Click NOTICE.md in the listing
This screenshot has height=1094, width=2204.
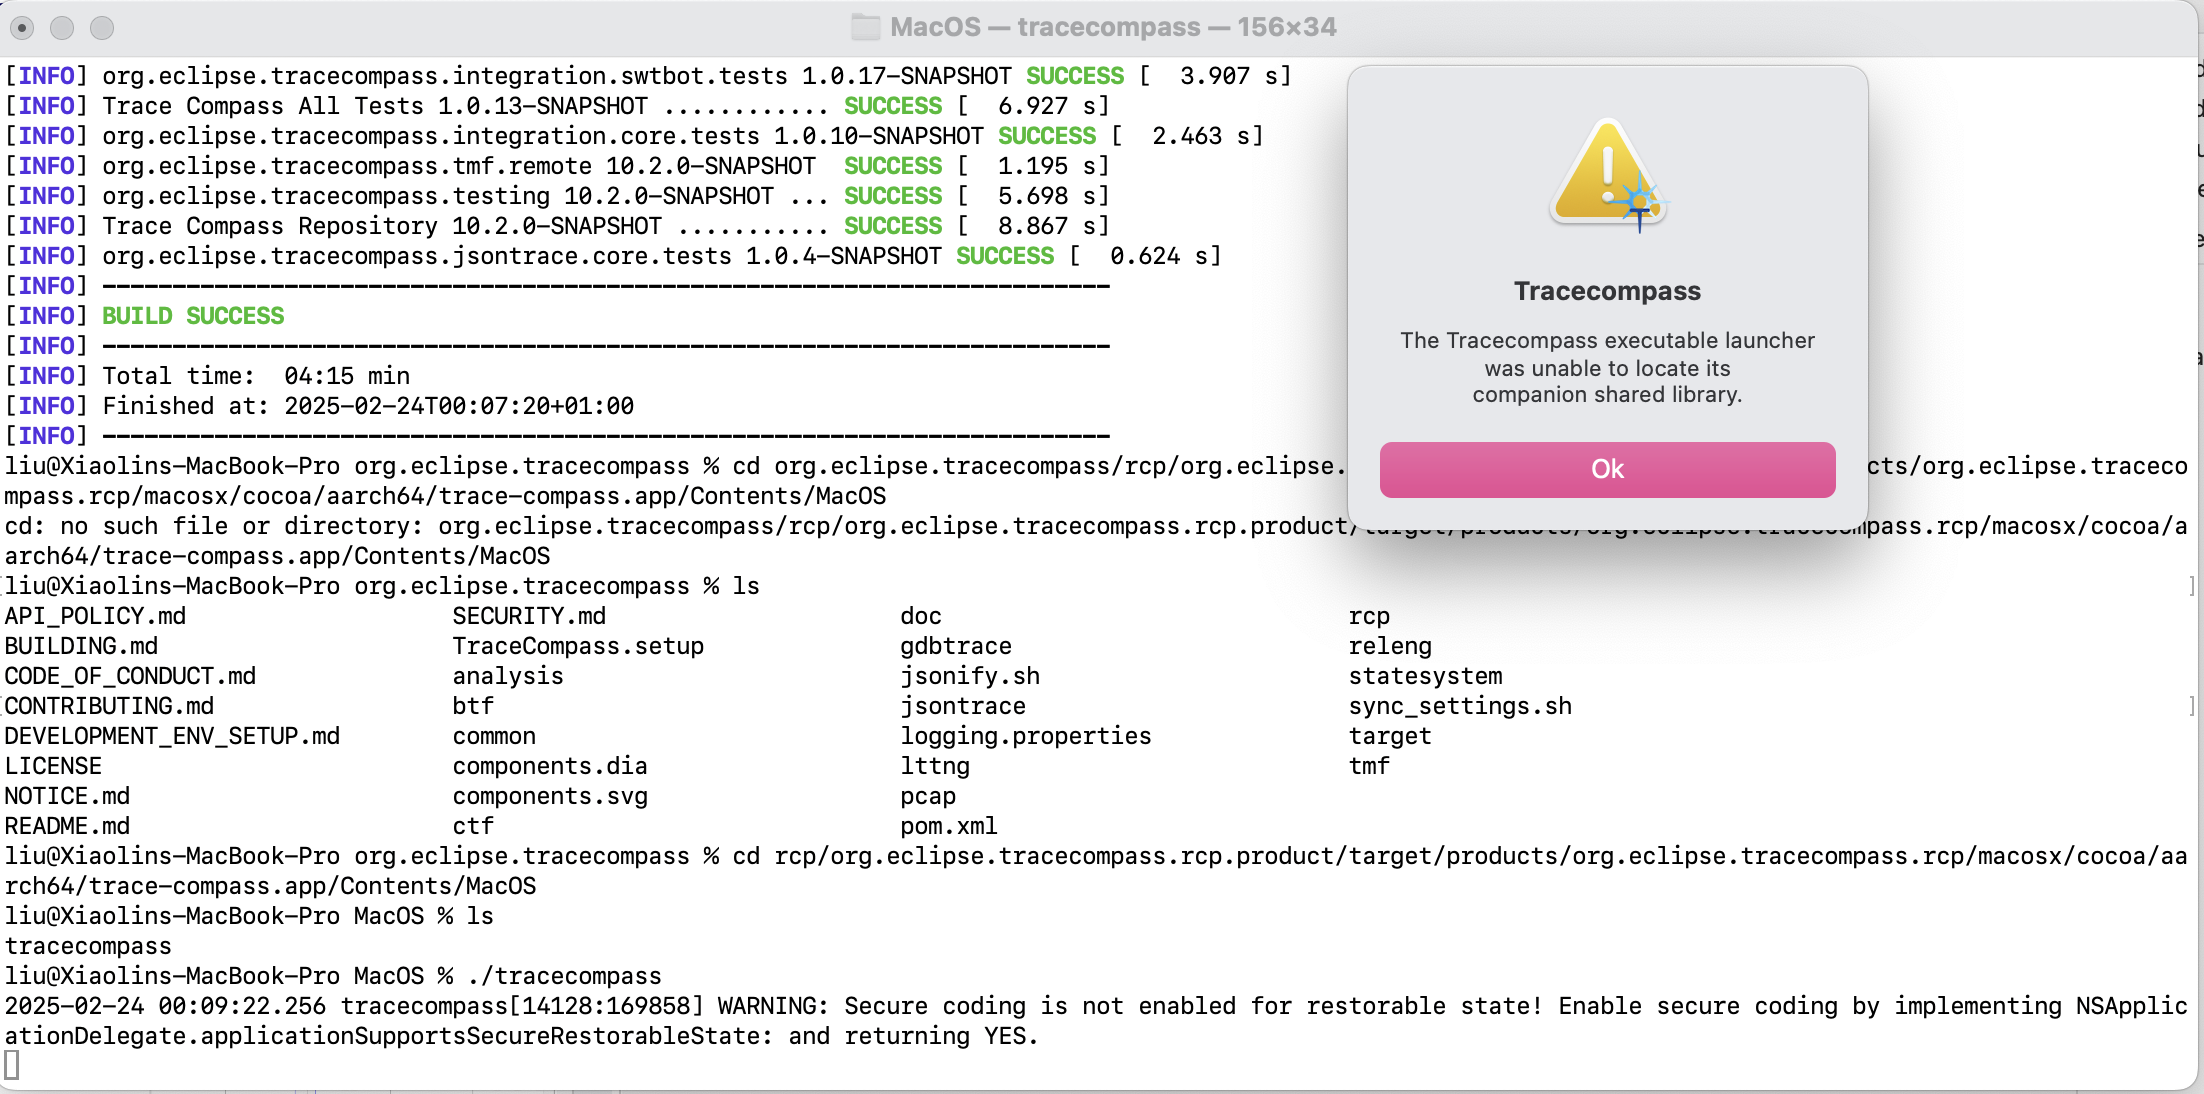67,796
